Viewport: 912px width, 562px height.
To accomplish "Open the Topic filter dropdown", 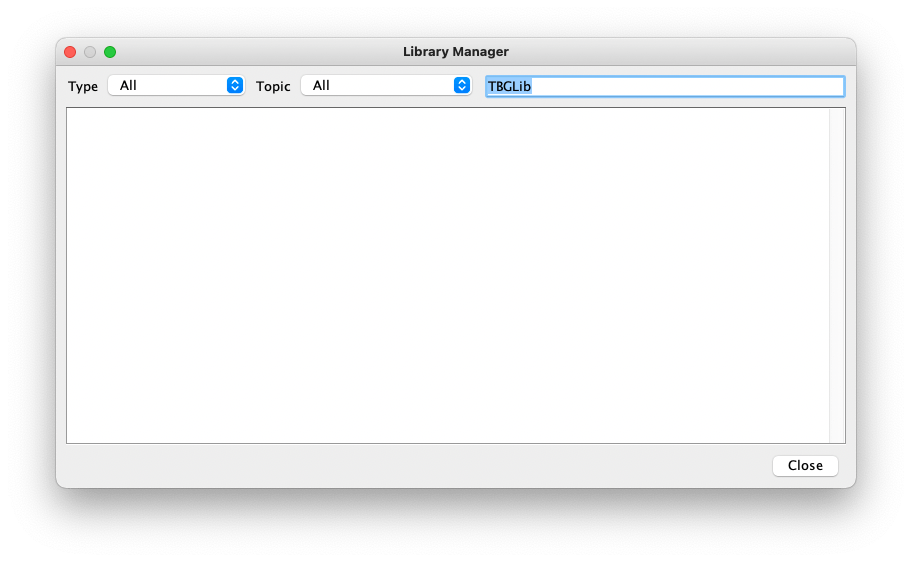I will tap(386, 86).
